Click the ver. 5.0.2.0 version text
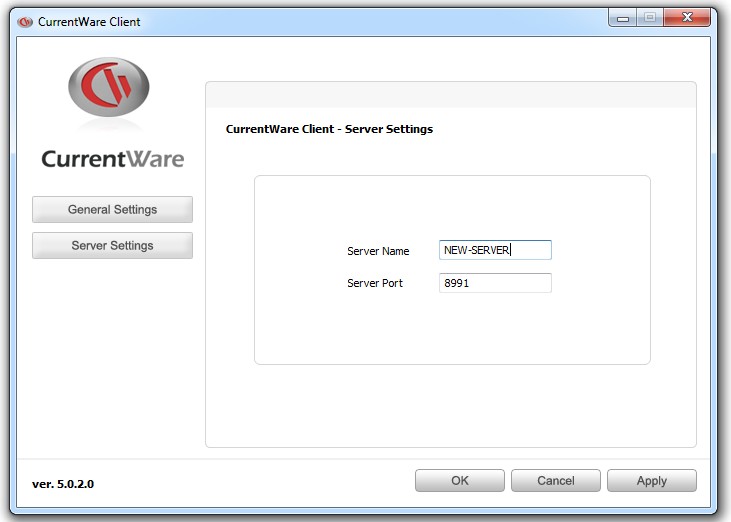The image size is (731, 522). tap(63, 484)
